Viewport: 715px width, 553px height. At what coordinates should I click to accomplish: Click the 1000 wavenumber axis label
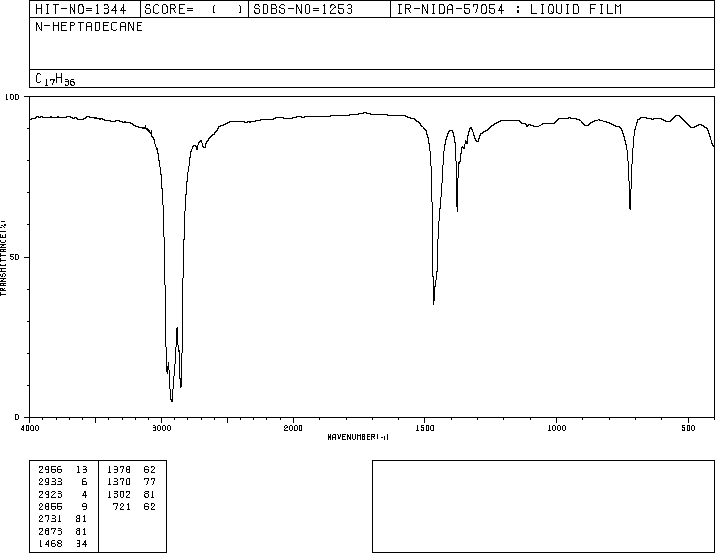pos(556,428)
